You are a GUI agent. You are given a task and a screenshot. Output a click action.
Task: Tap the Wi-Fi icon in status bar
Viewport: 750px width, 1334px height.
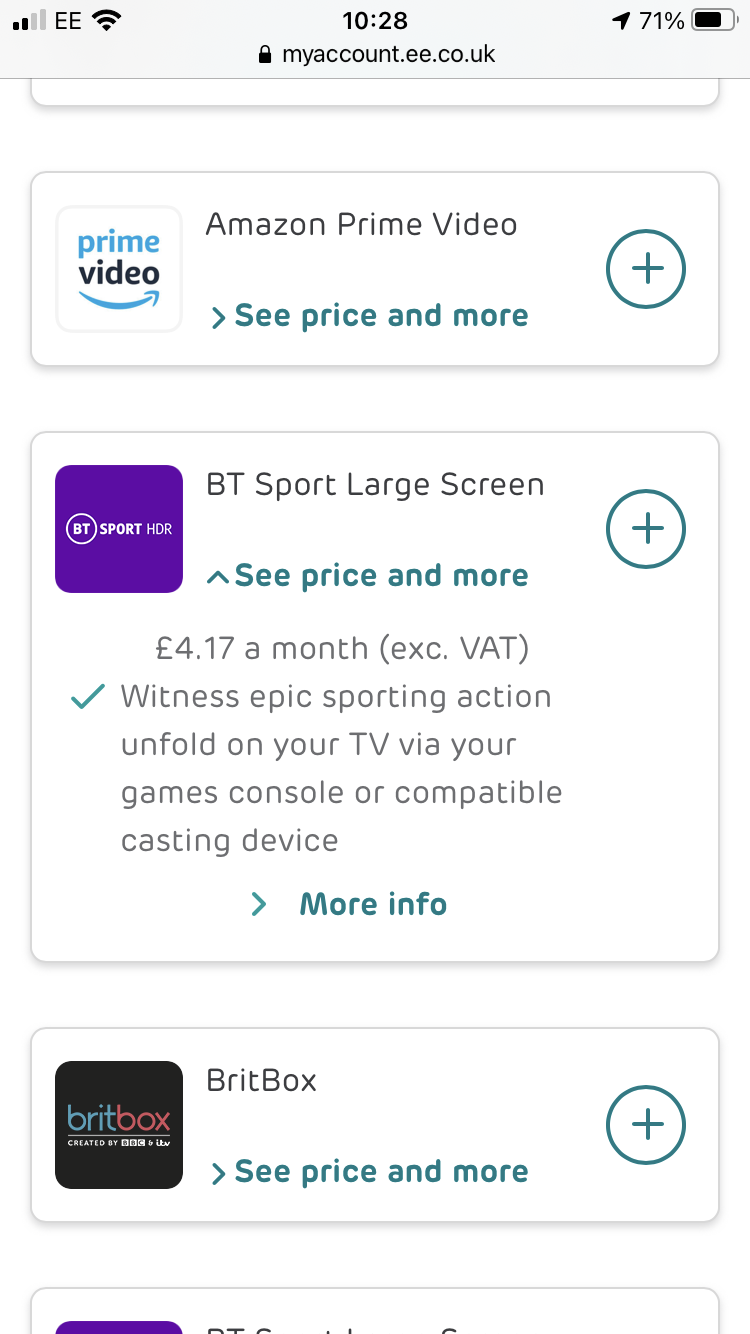pyautogui.click(x=105, y=20)
